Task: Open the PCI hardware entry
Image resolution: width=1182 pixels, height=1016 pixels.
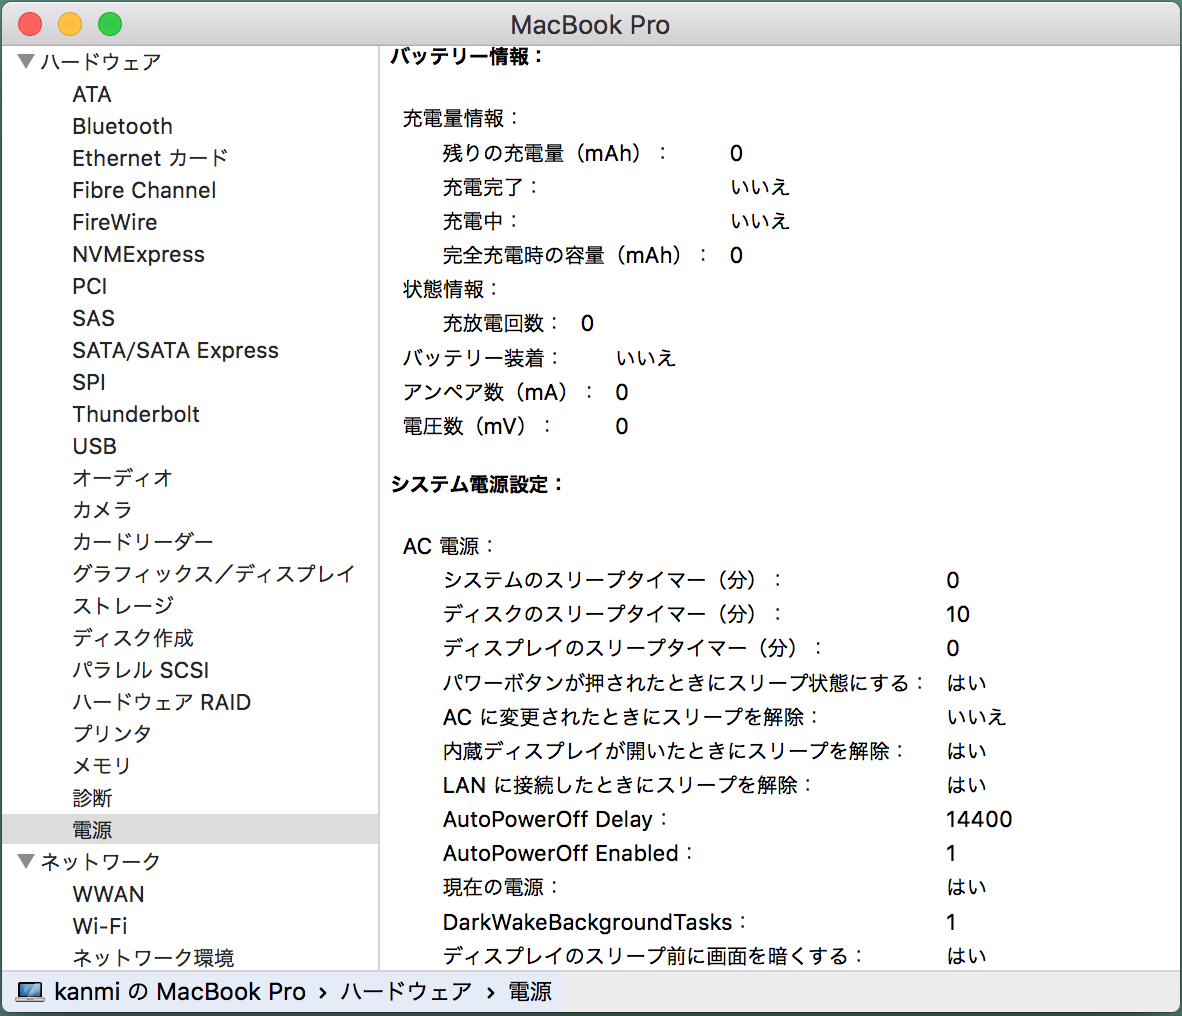Action: coord(90,286)
